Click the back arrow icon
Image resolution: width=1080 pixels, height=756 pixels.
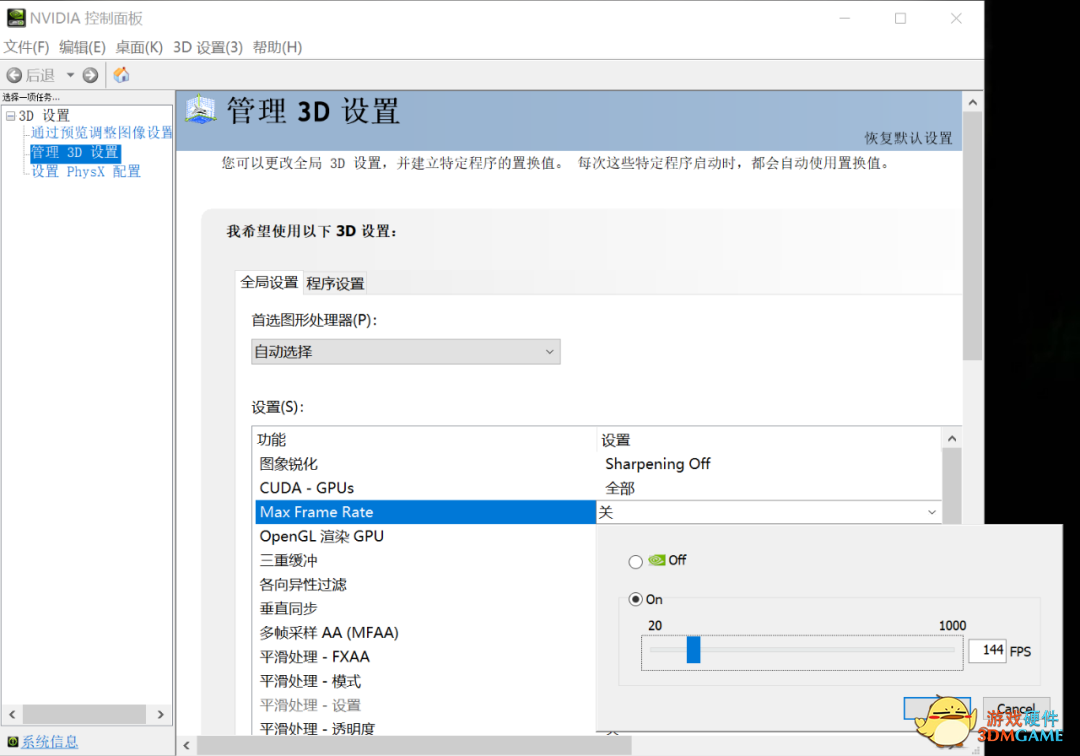[x=14, y=75]
